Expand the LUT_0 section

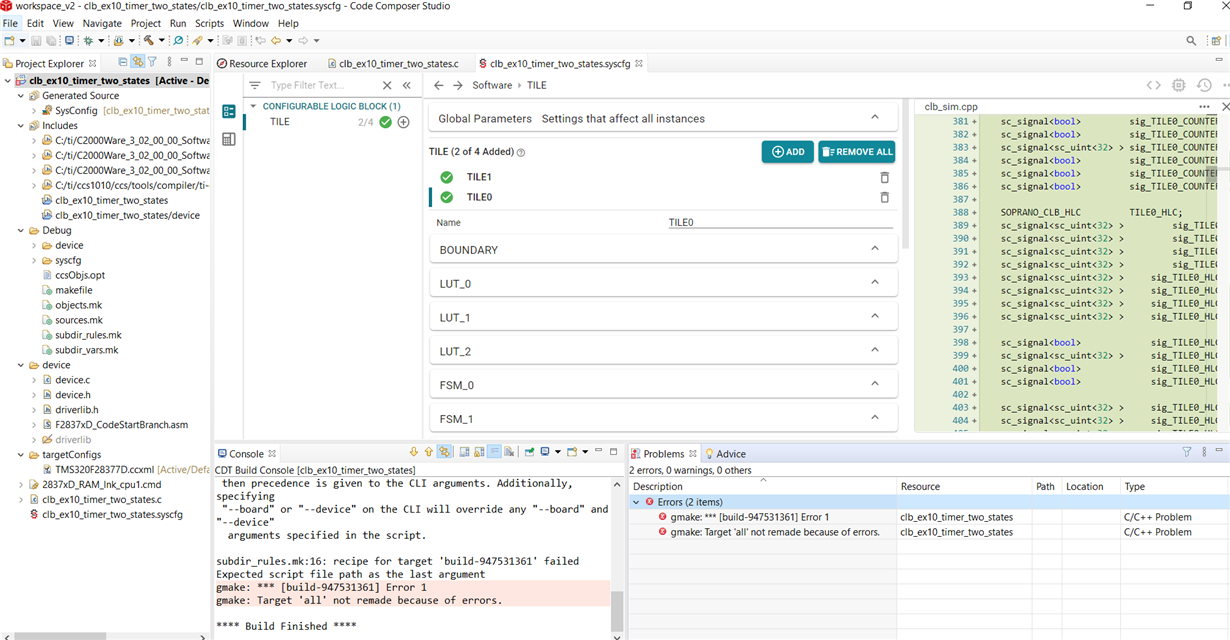(x=875, y=283)
